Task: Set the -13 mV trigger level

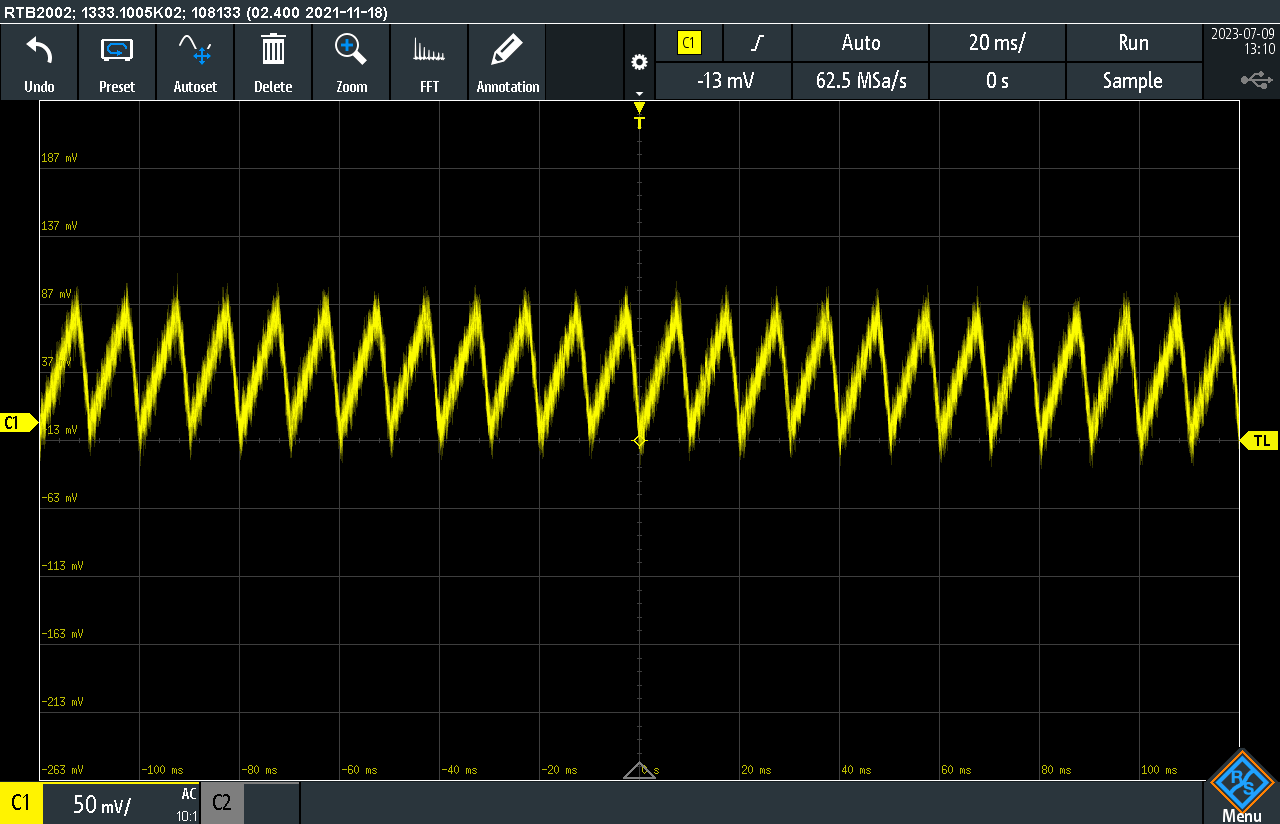Action: [723, 81]
